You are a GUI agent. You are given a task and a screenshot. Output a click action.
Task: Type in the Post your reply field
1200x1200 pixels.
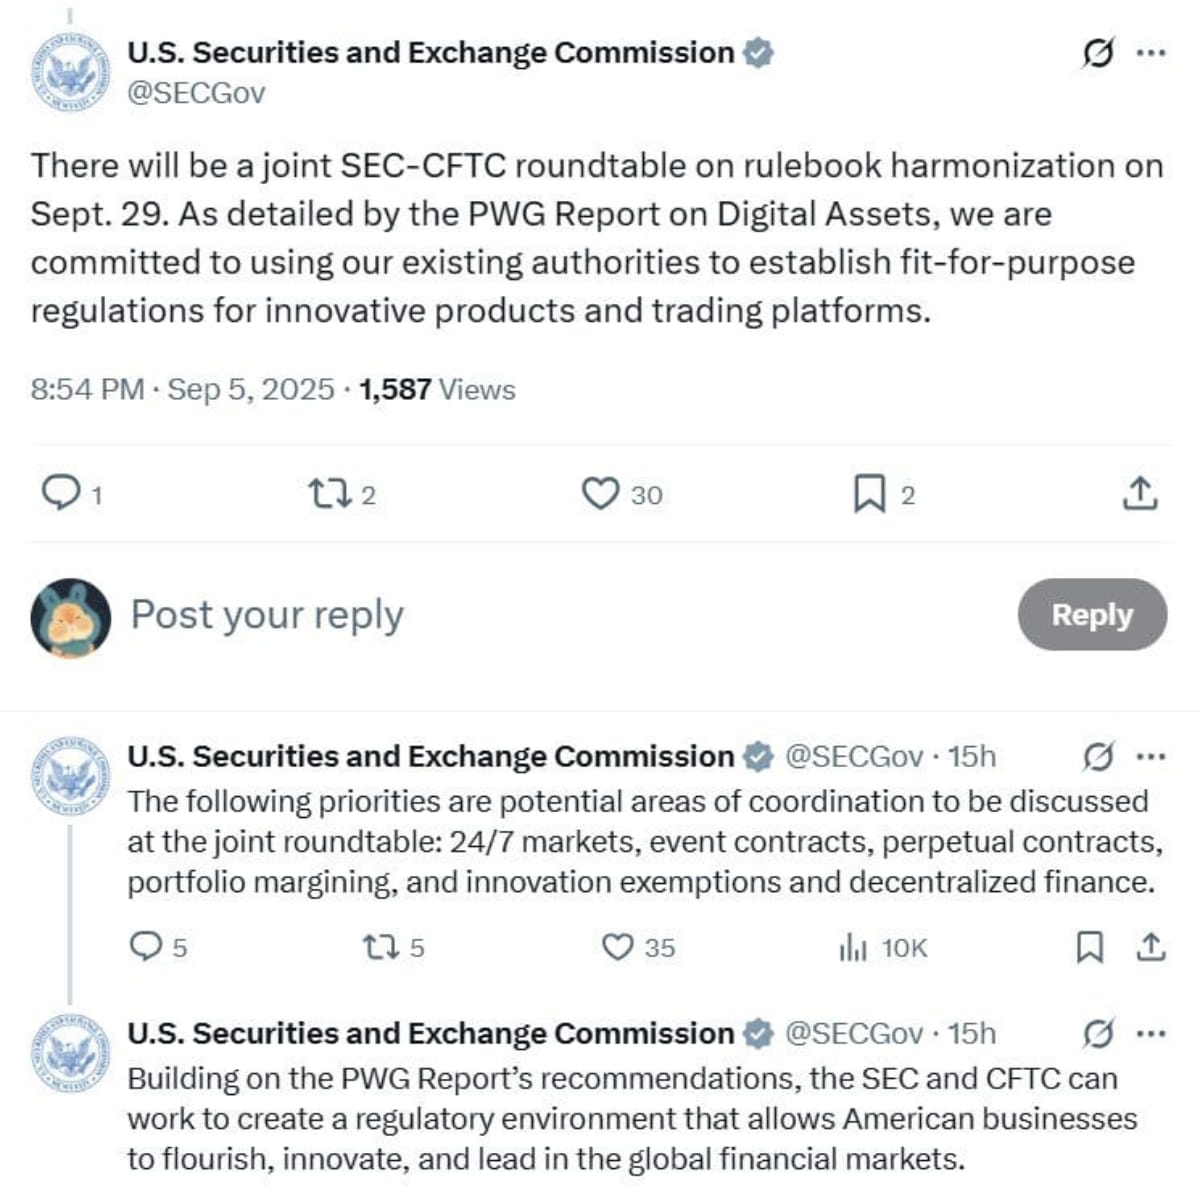500,614
